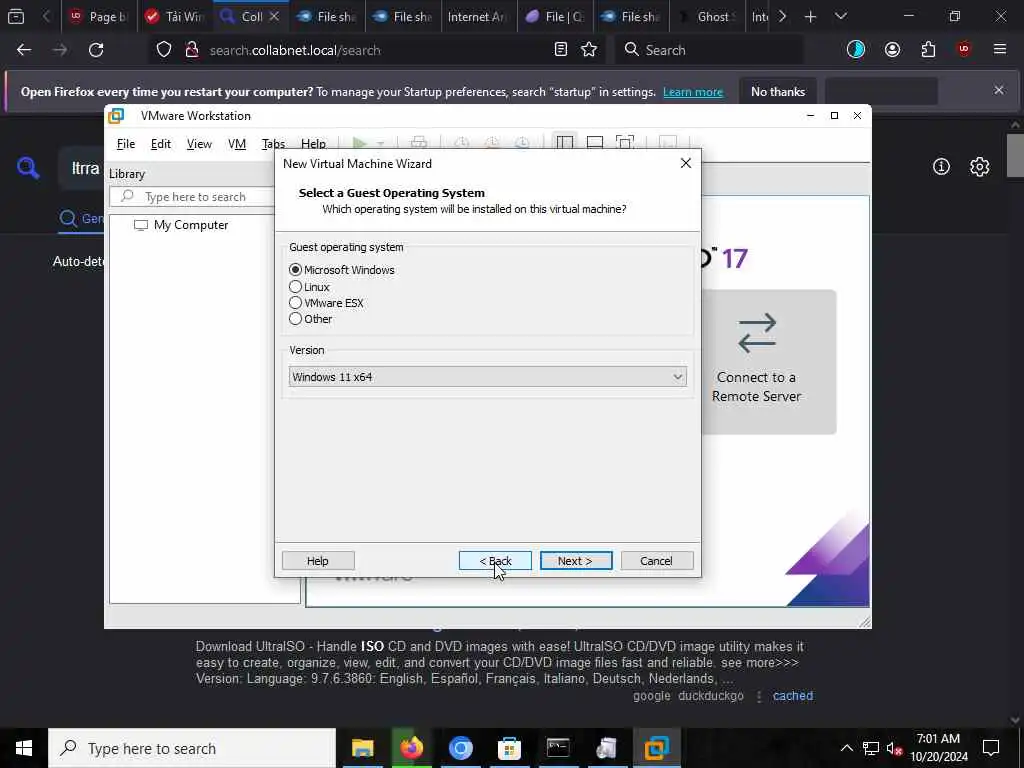Image resolution: width=1024 pixels, height=768 pixels.
Task: Expand the power options arrow beside the play icon
Action: 380,144
